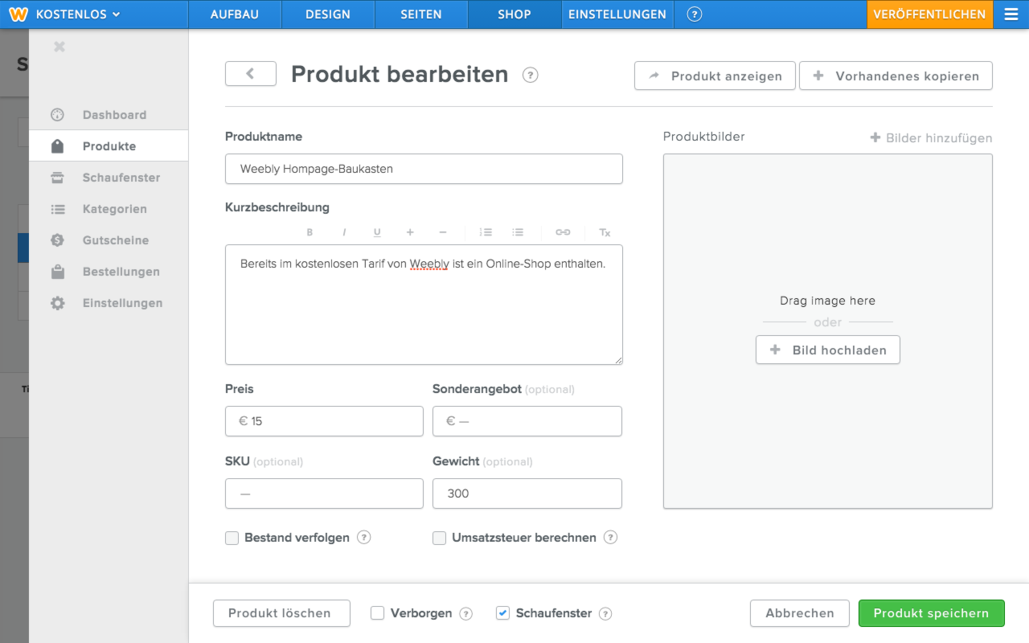The width and height of the screenshot is (1029, 643).
Task: Switch to the Seiten tab
Action: [x=421, y=14]
